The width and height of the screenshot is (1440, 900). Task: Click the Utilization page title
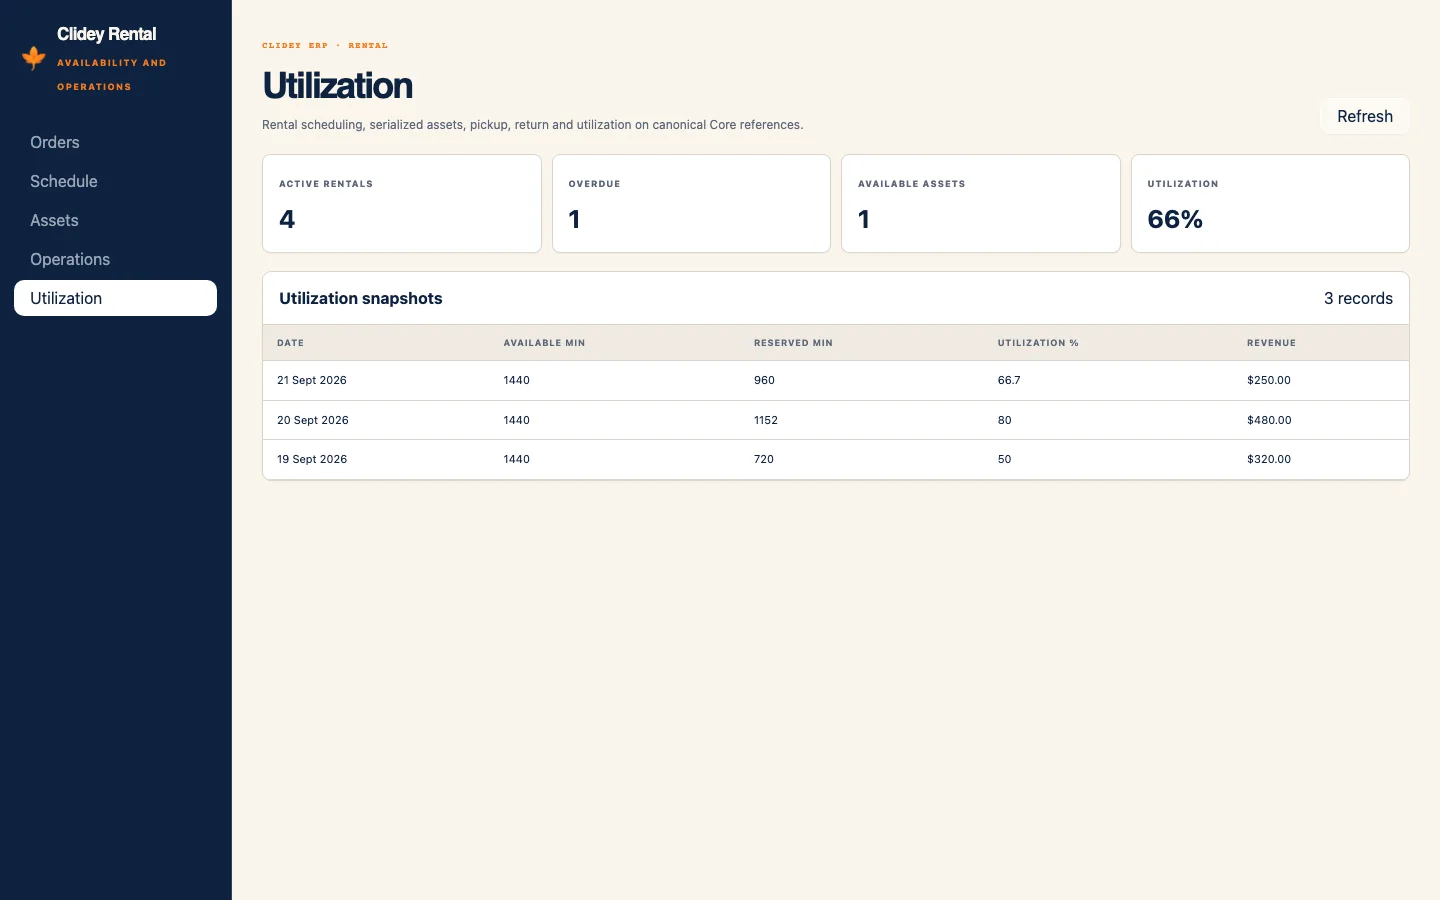[x=338, y=86]
